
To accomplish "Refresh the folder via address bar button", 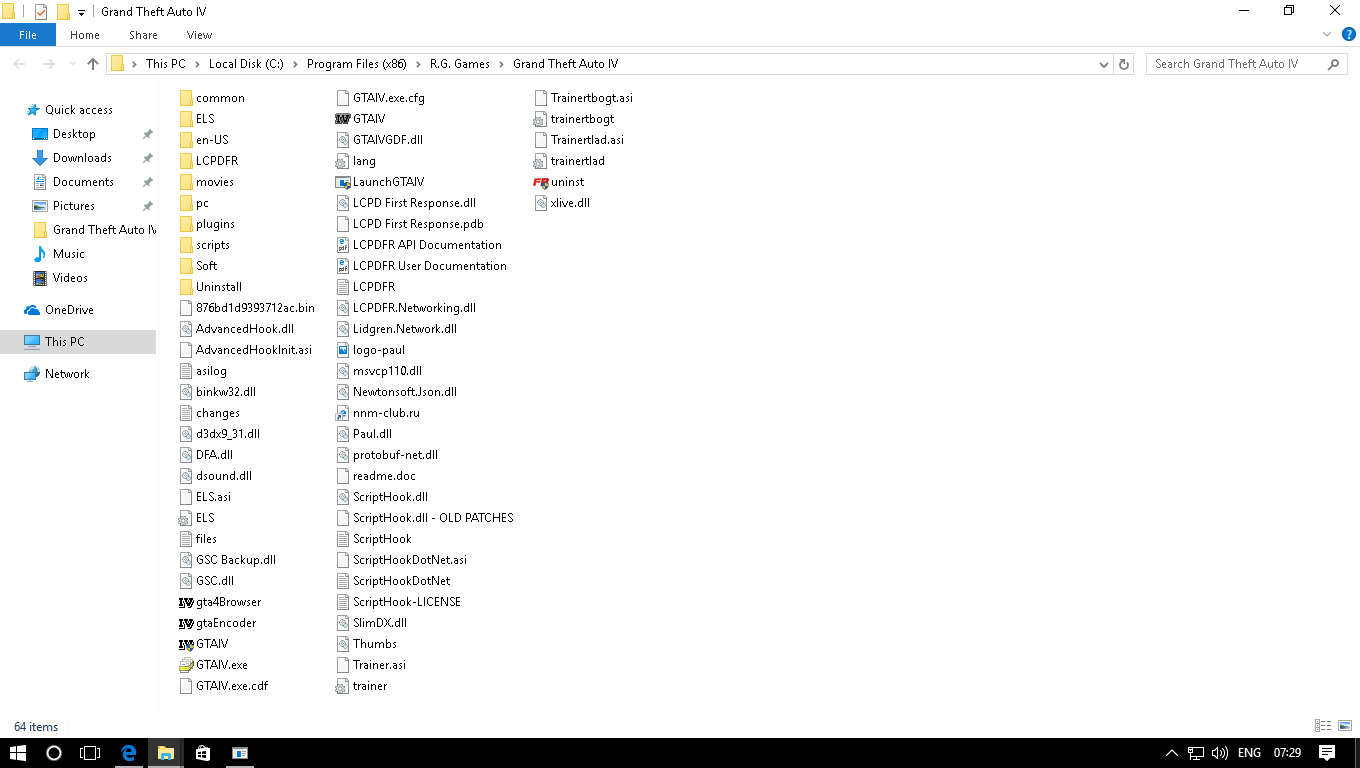I will click(1124, 64).
